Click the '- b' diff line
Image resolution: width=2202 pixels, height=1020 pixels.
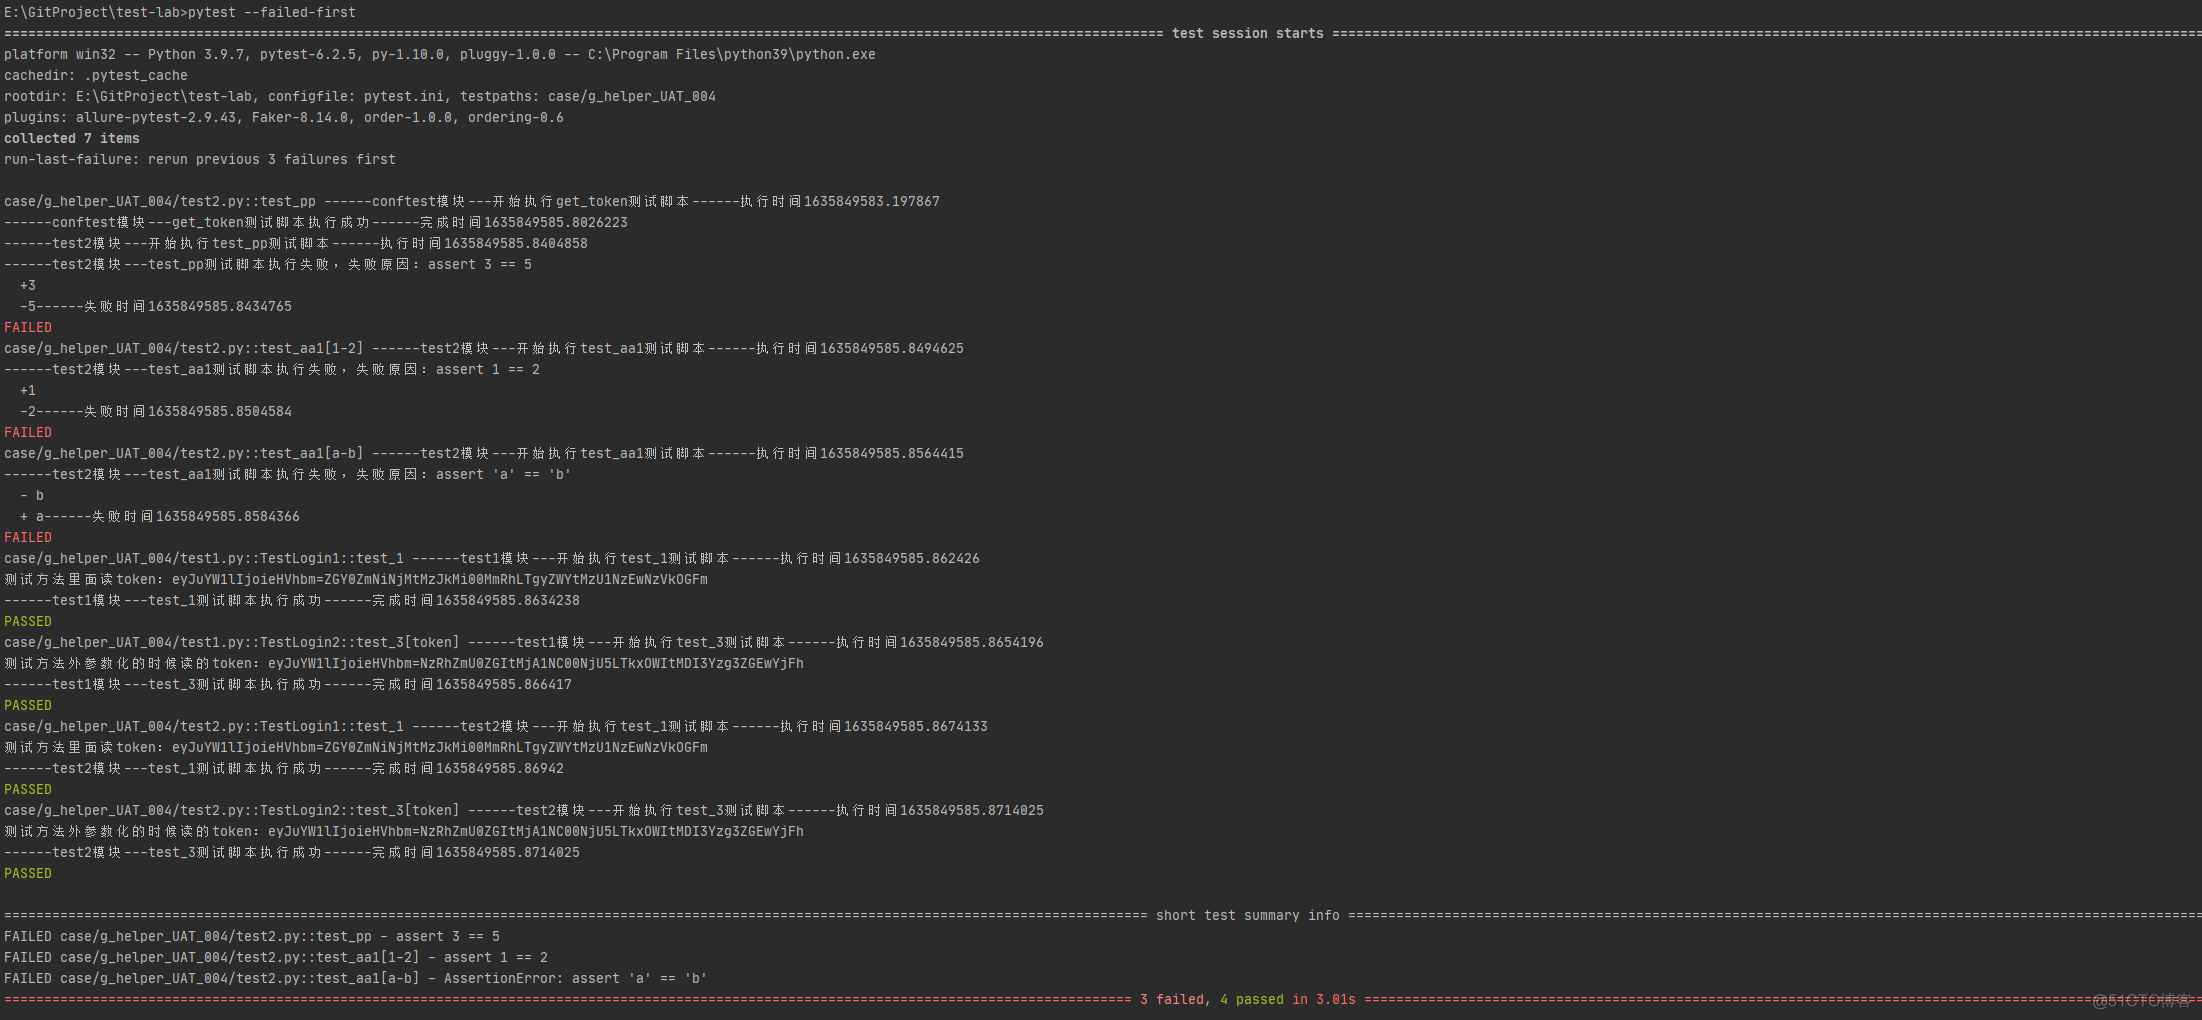(32, 495)
